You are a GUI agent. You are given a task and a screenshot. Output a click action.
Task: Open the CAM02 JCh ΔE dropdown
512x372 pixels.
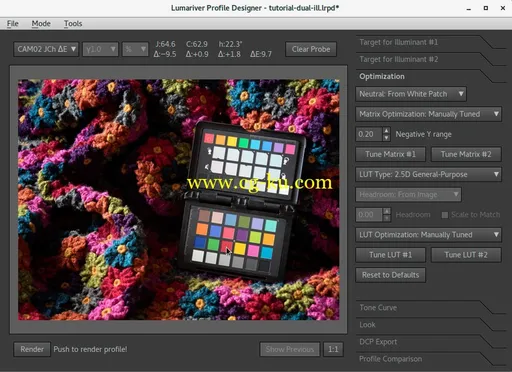pos(46,49)
